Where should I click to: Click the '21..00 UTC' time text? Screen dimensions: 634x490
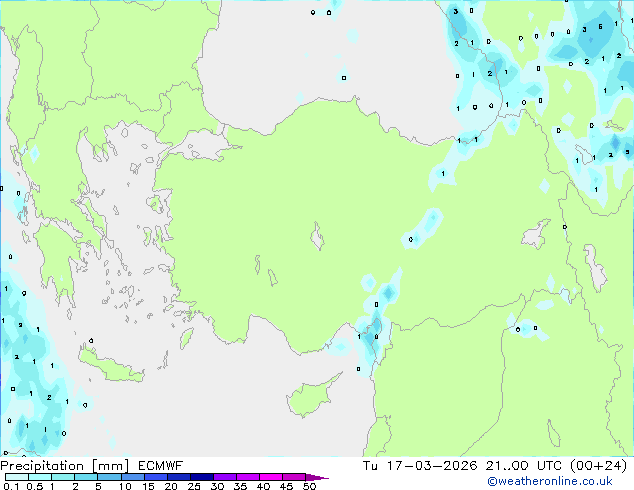524,466
